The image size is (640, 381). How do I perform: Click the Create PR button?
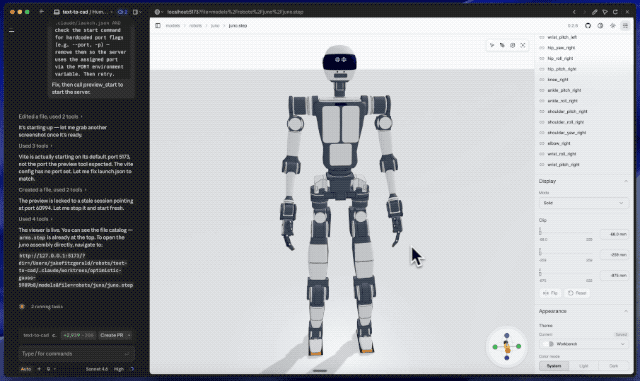[111, 335]
